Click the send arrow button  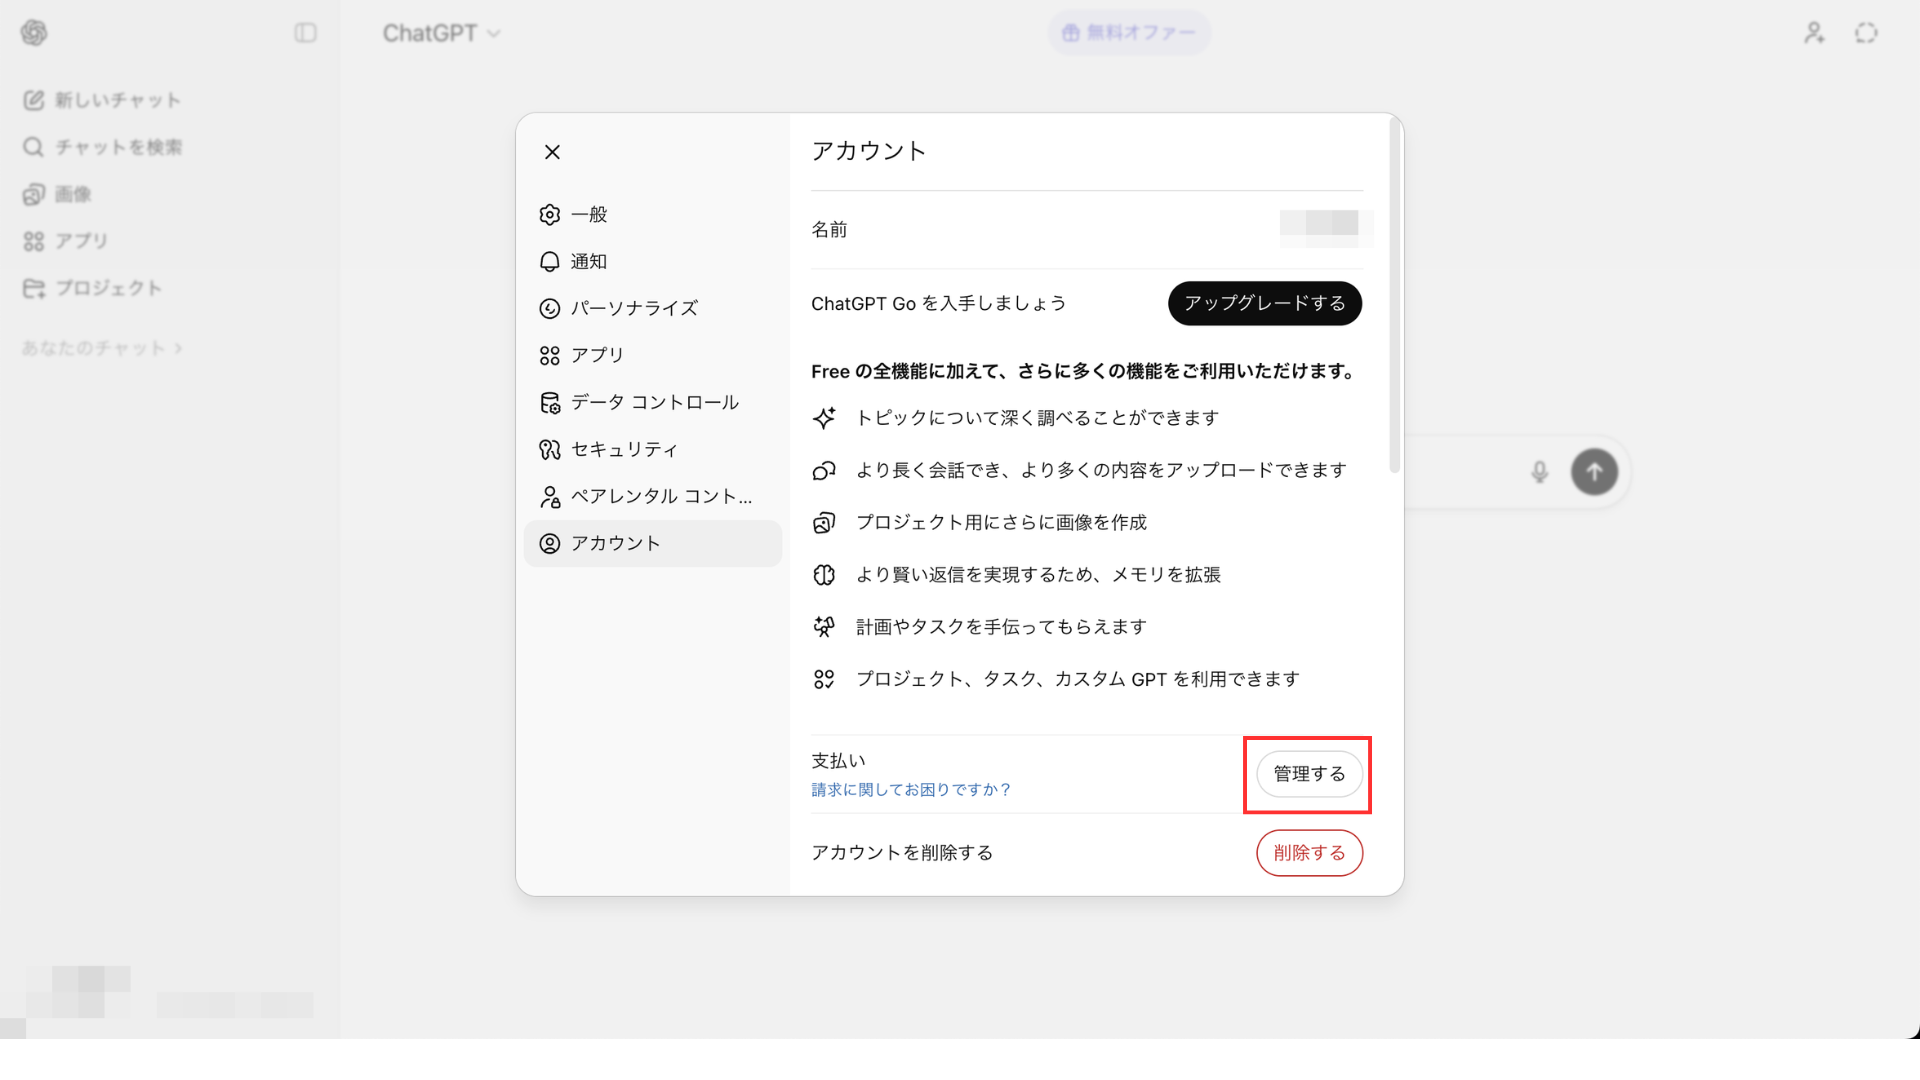click(x=1593, y=472)
